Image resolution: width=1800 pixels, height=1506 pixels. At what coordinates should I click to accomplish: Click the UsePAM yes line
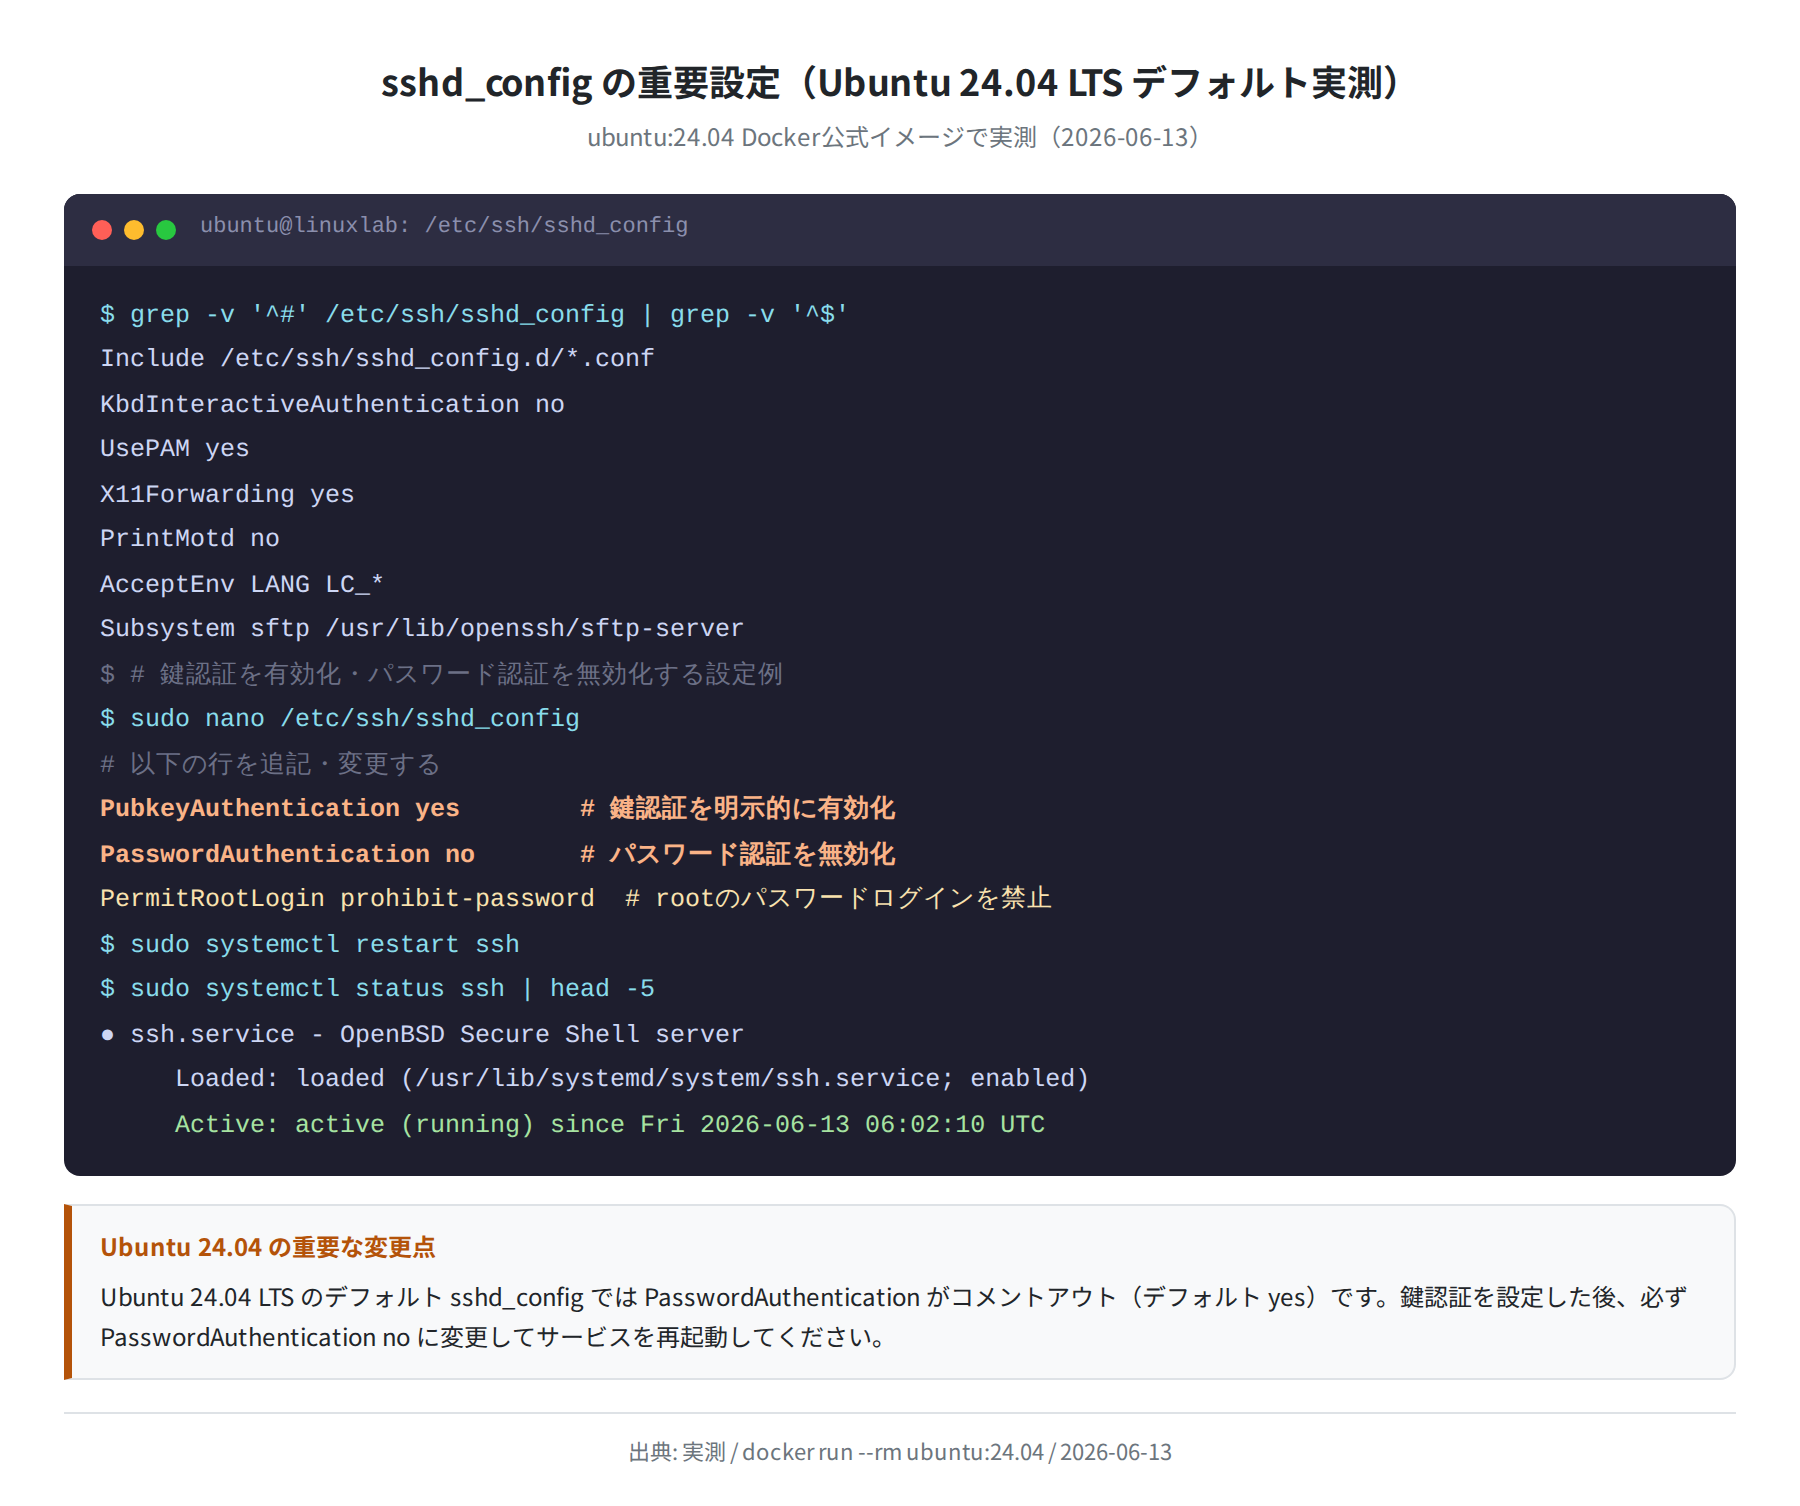[174, 448]
